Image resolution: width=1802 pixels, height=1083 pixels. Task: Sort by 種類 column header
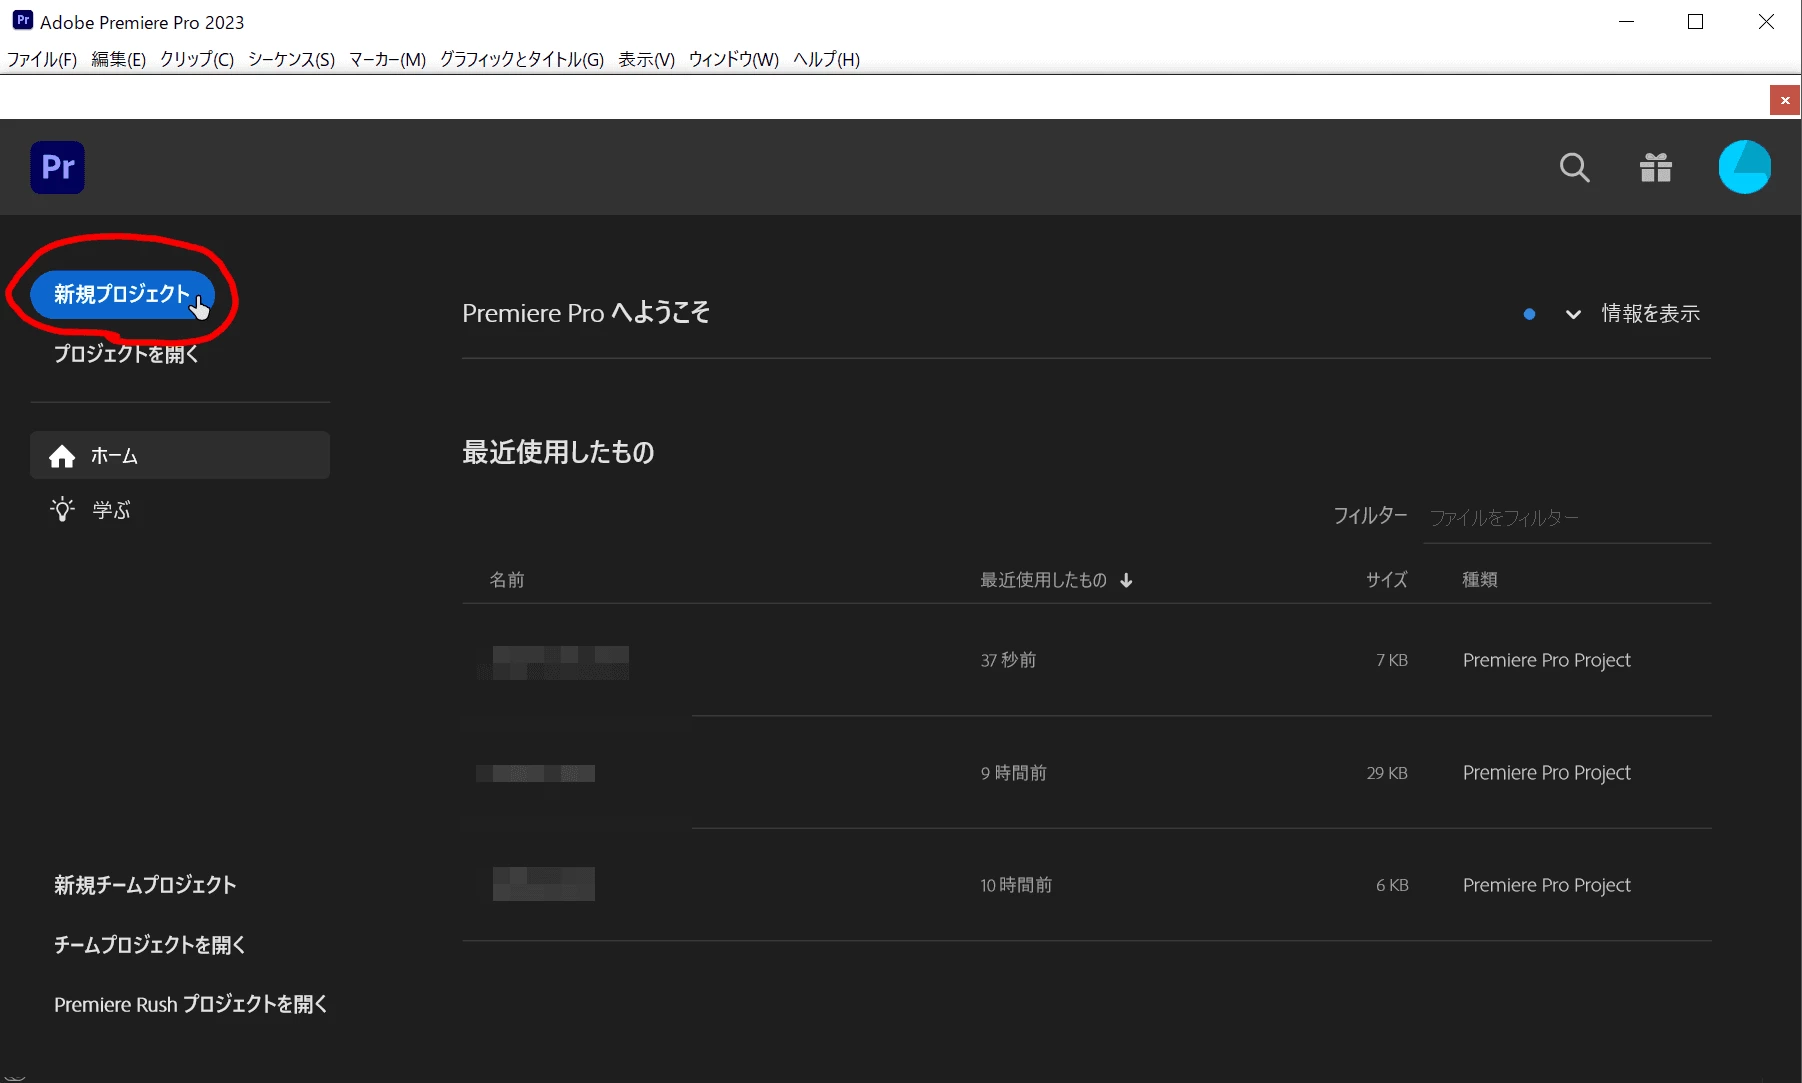tap(1480, 580)
